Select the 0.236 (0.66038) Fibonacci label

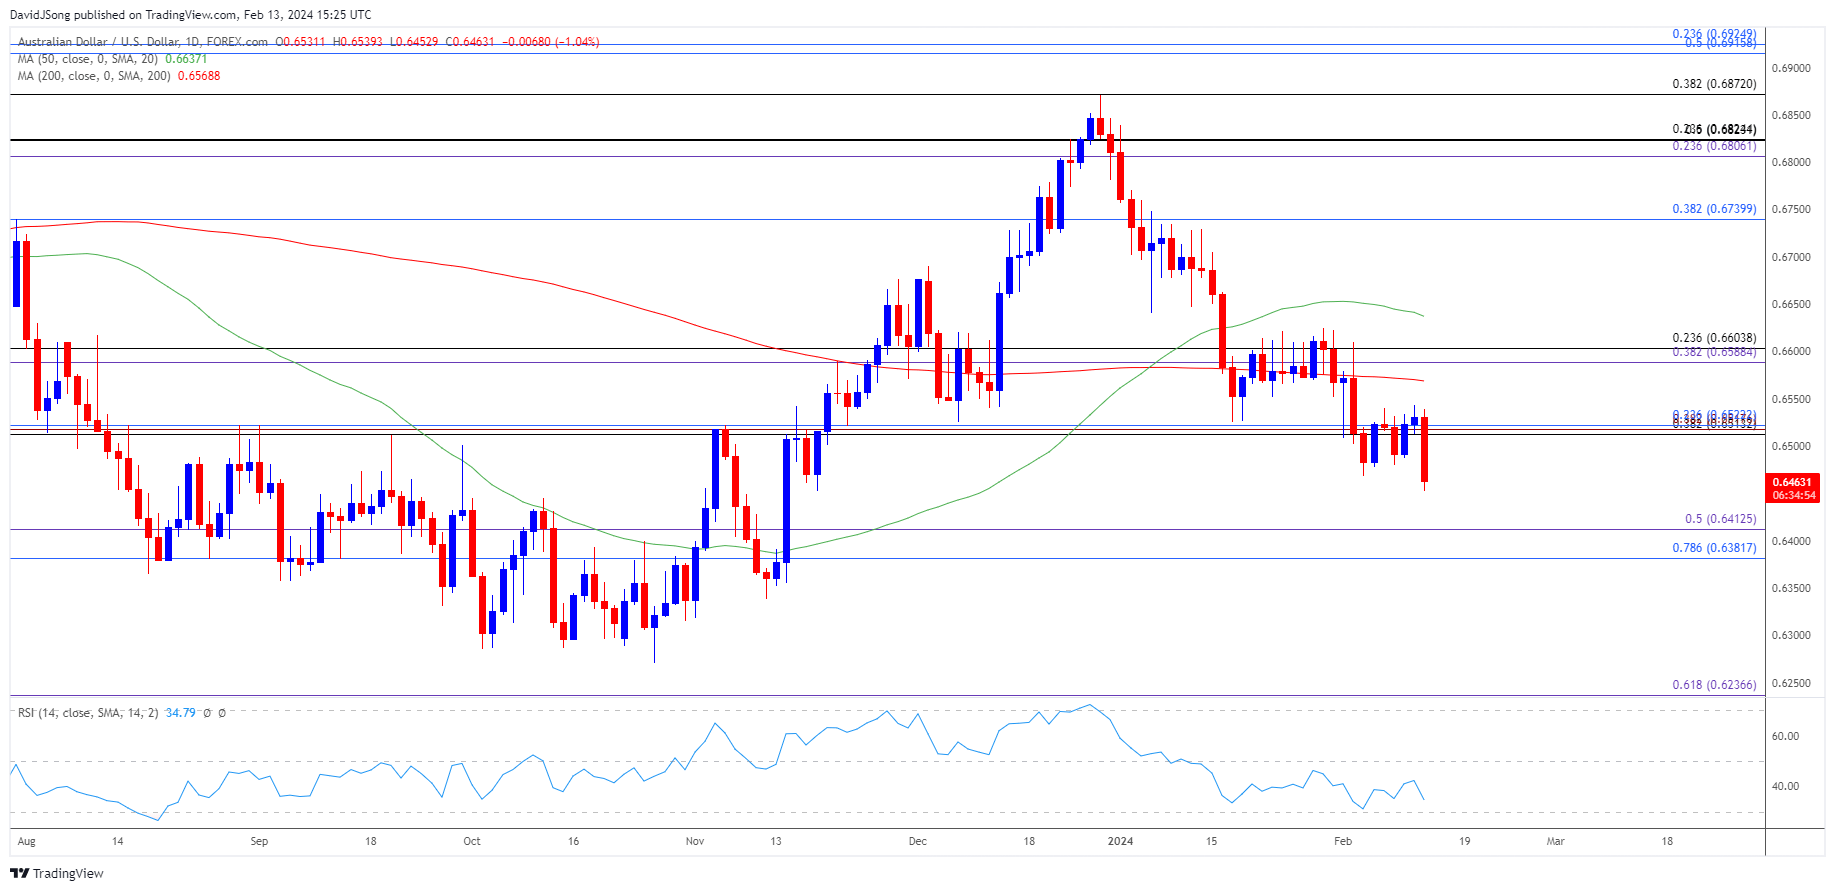[1714, 338]
